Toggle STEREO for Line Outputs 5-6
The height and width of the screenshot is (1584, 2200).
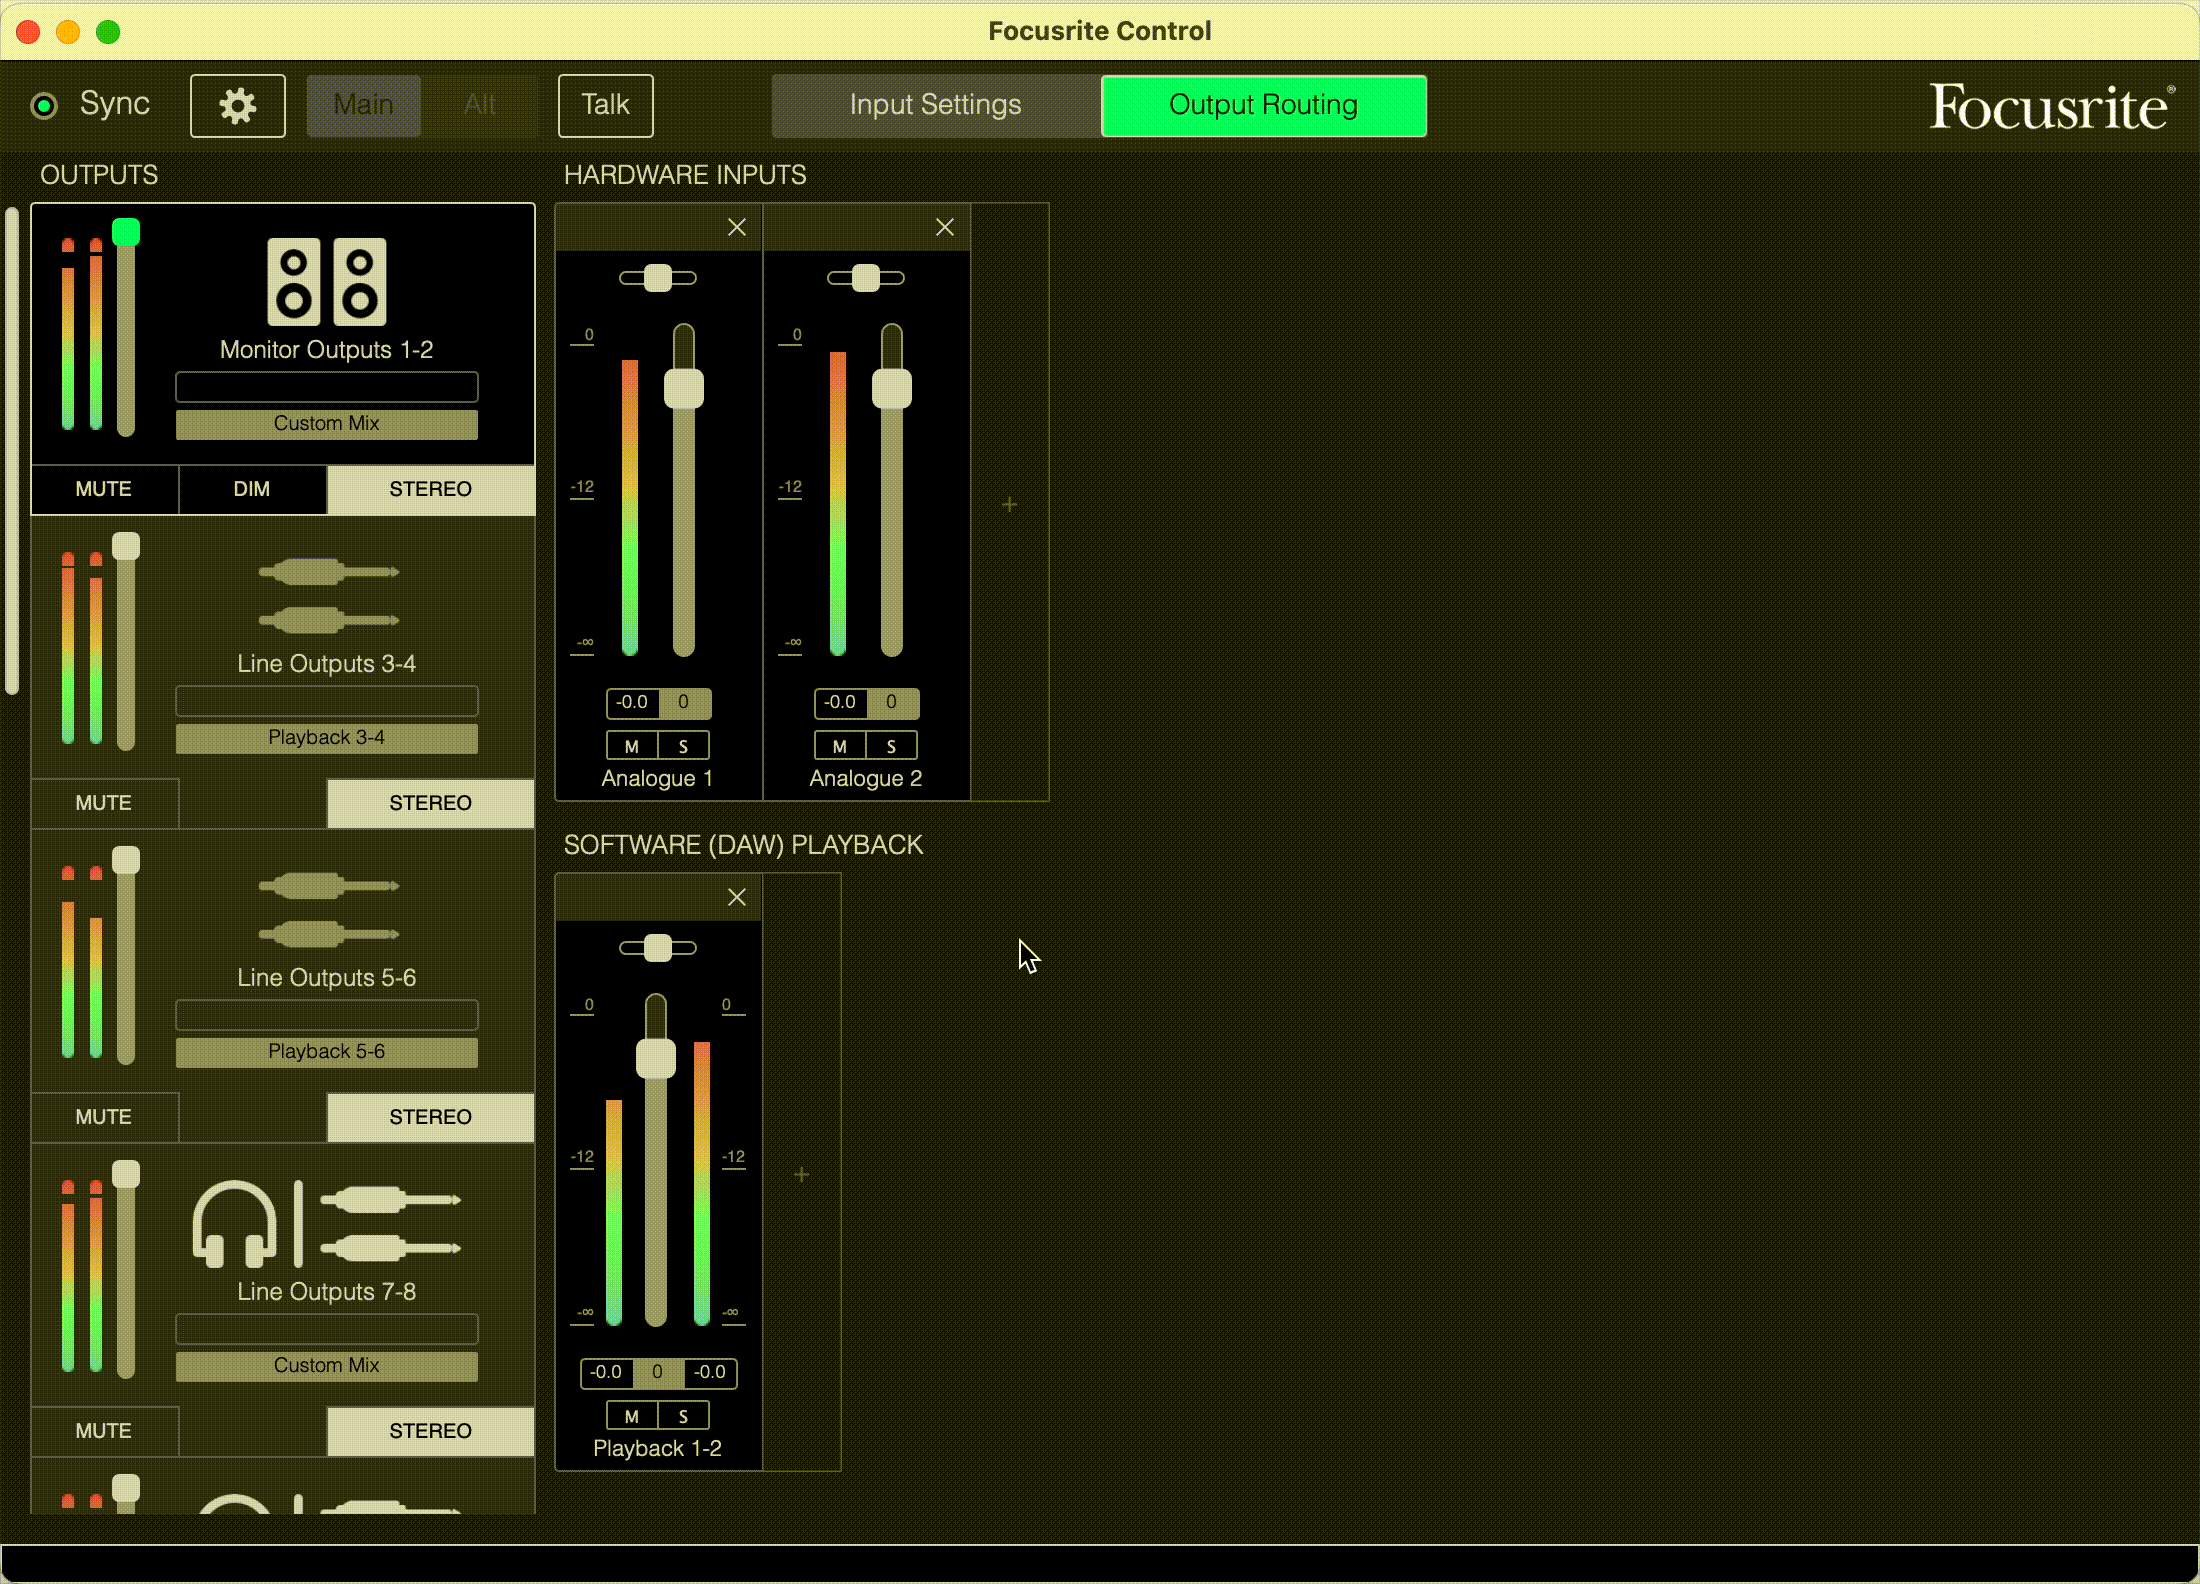430,1117
